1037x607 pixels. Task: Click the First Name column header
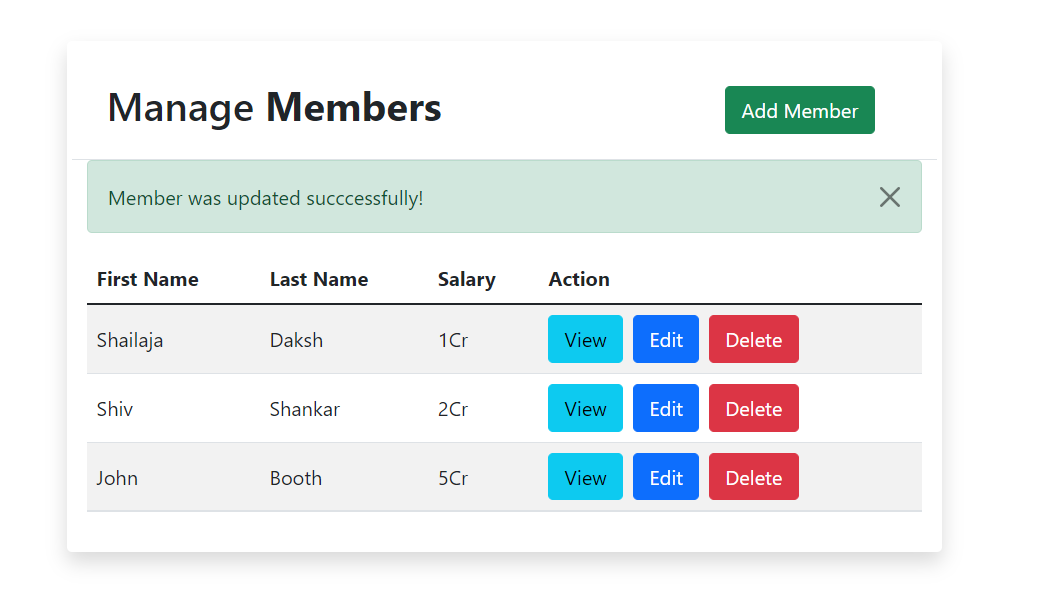click(x=147, y=279)
